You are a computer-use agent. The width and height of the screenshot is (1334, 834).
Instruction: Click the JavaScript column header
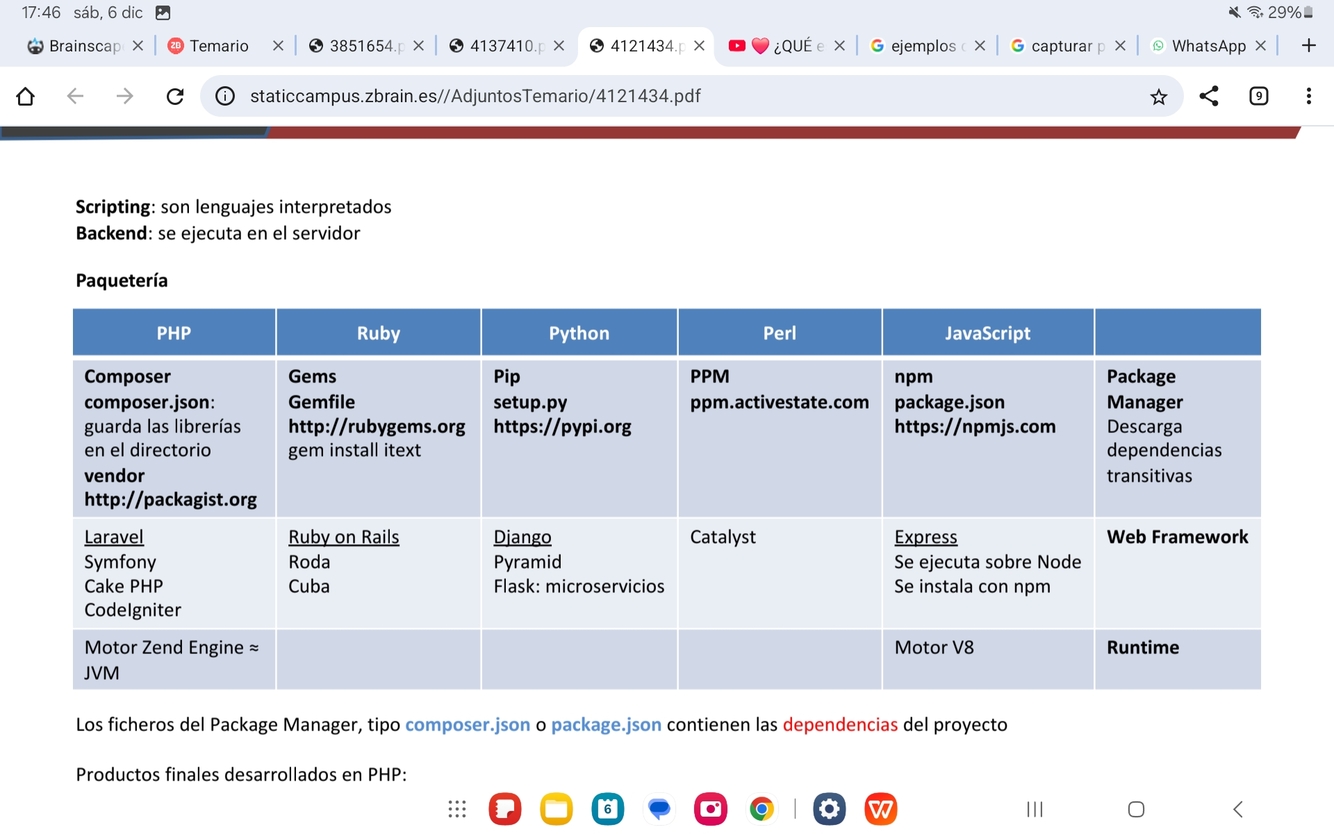988,333
